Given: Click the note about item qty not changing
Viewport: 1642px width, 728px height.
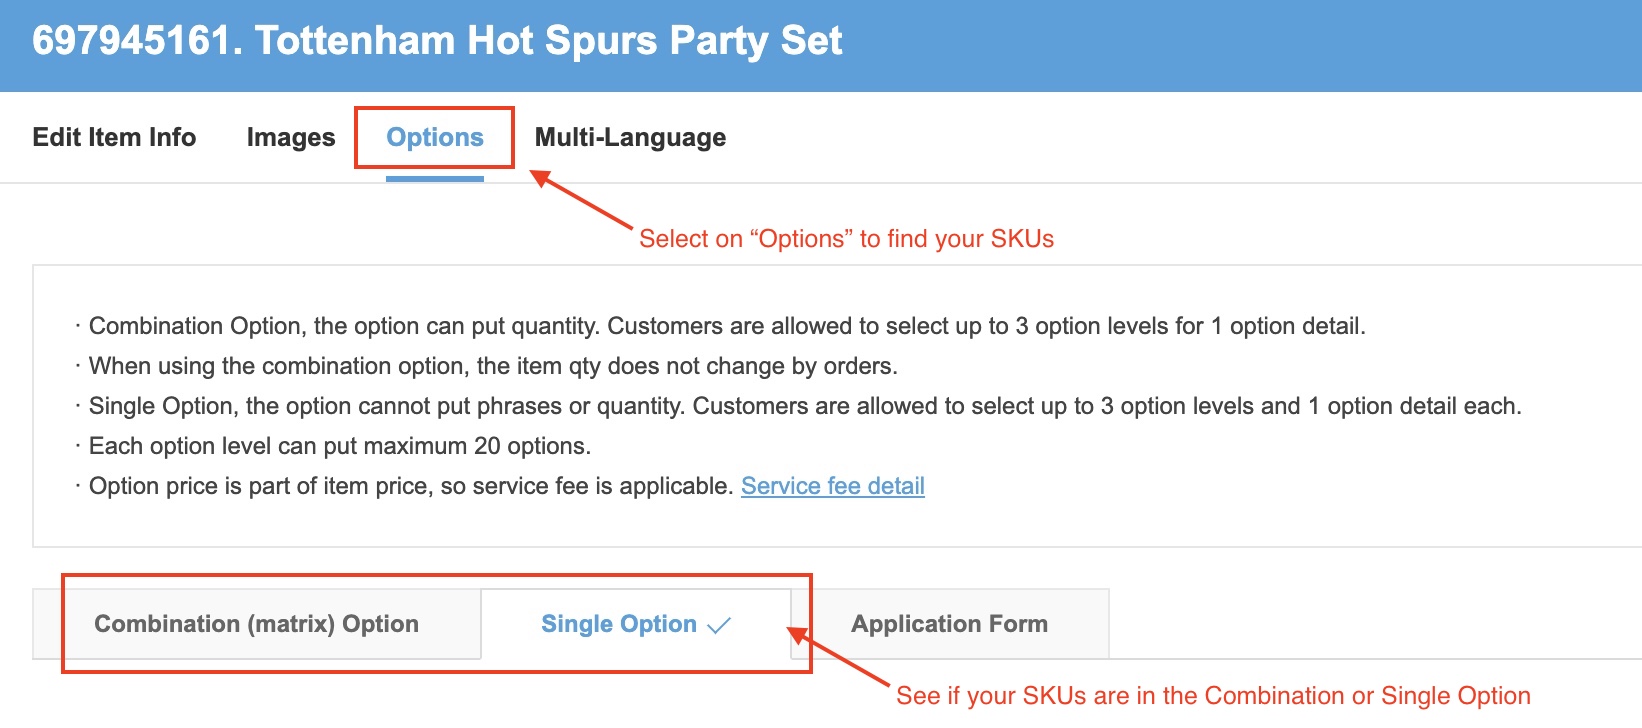Looking at the screenshot, I should (493, 366).
